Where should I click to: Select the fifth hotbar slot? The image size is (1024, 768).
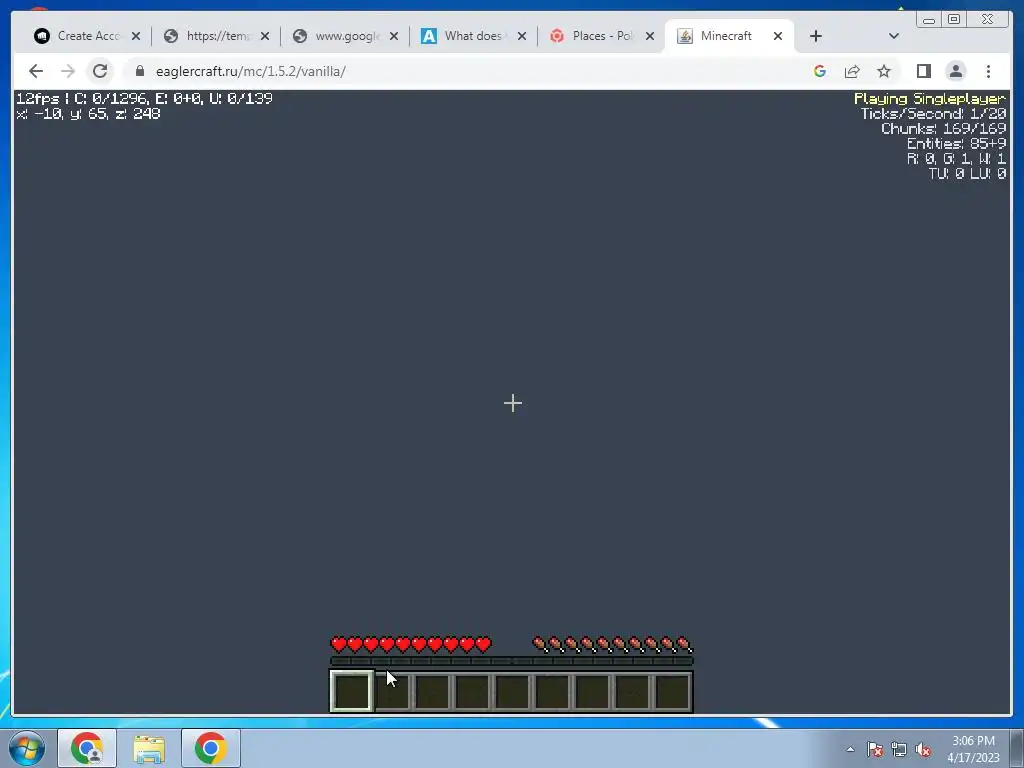(x=513, y=691)
